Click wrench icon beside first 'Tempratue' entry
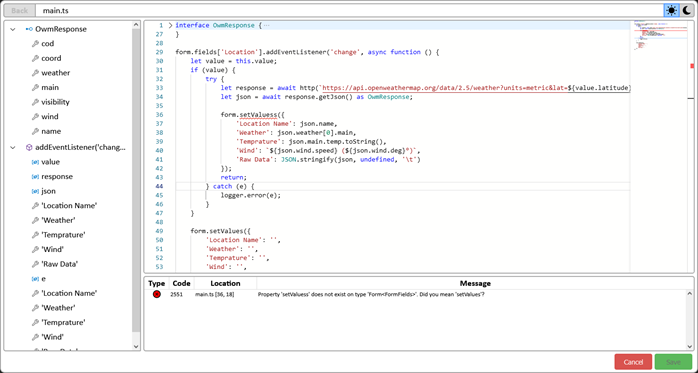 click(35, 235)
